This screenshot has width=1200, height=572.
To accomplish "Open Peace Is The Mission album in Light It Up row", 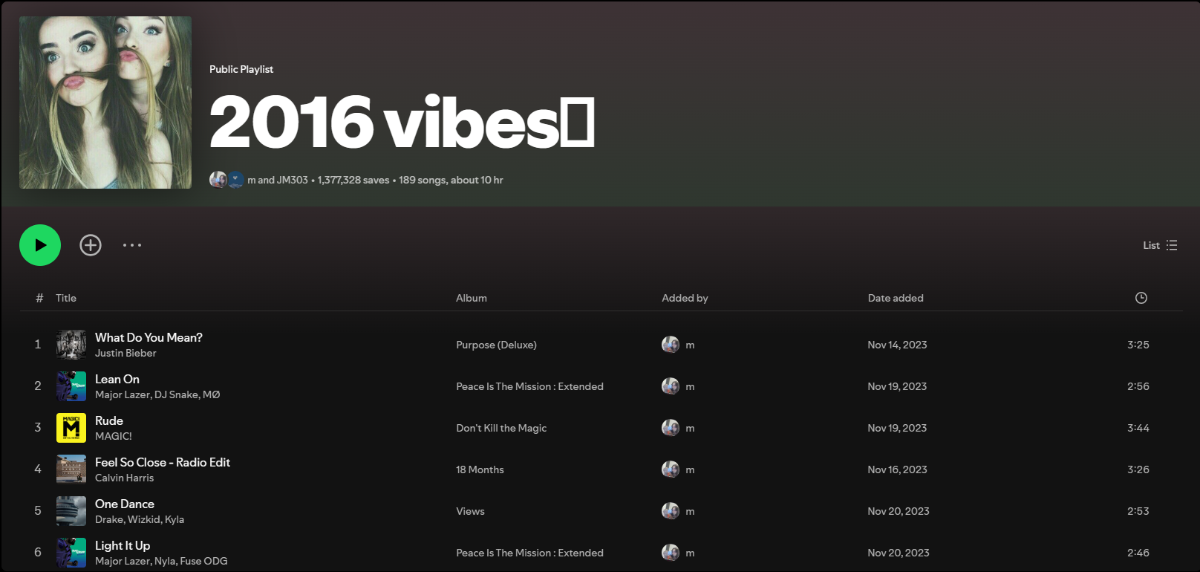I will click(x=530, y=553).
